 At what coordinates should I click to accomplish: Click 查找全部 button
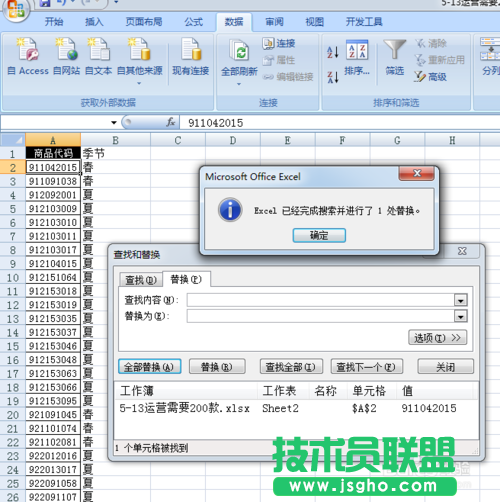291,367
